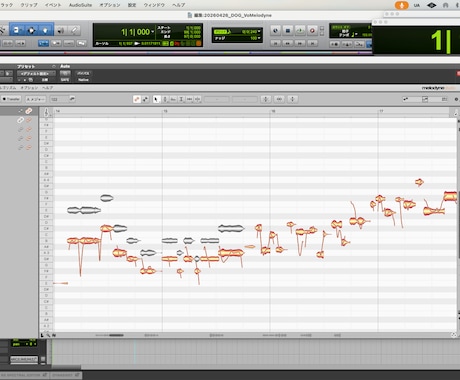Viewport: 460px width, 380px height.
Task: Adjust the Melodyne horizontal scrollbar thumb
Action: (x=116, y=335)
